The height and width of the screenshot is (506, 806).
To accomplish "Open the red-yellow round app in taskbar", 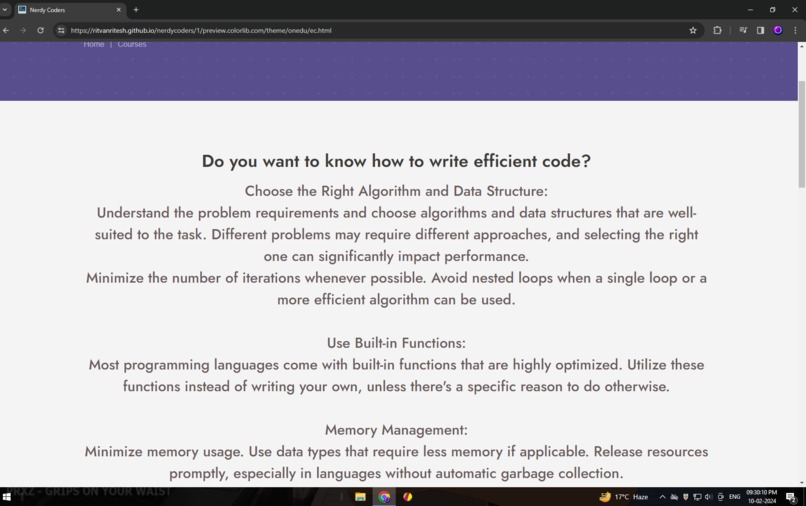I will [408, 497].
